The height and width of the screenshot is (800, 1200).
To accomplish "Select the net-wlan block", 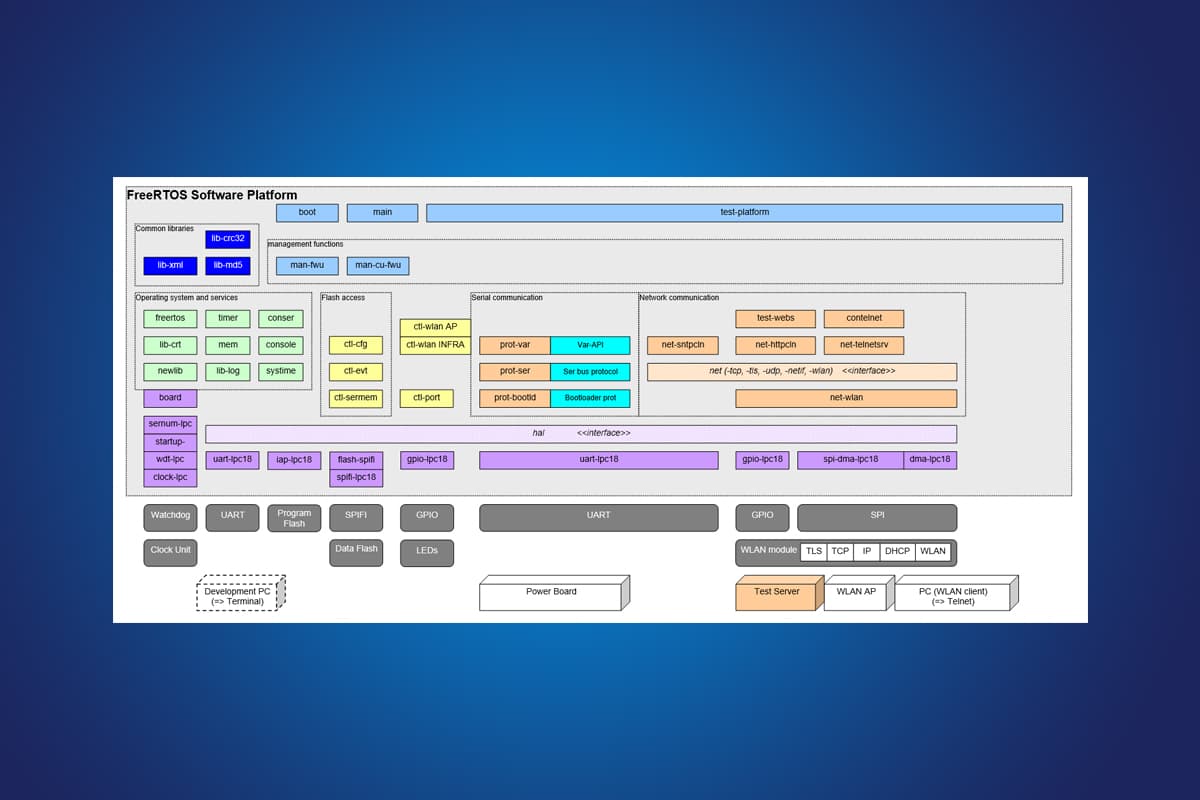I will [x=846, y=398].
